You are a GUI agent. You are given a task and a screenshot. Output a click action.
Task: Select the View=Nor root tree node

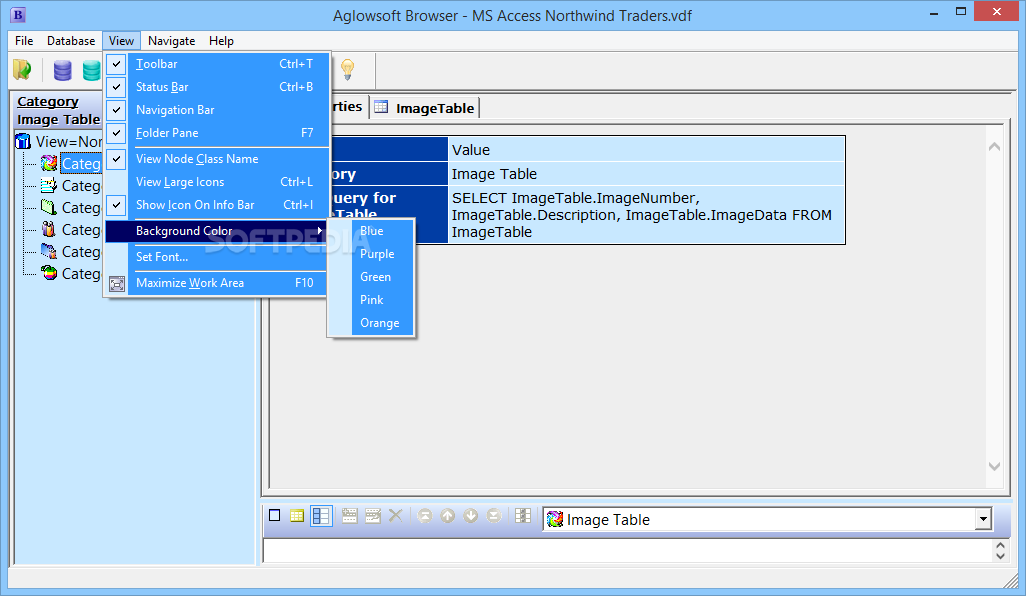tap(69, 141)
